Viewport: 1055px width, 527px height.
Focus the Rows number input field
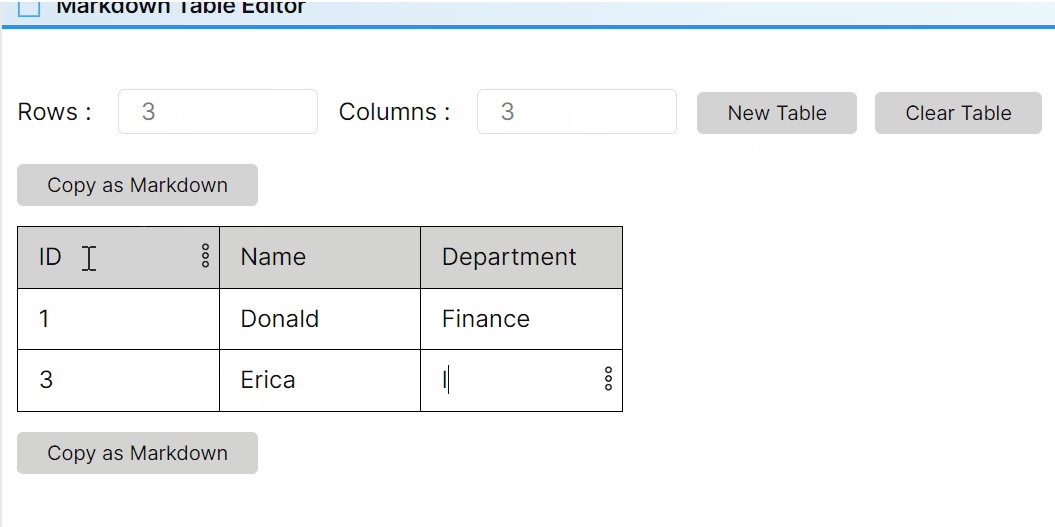click(217, 112)
